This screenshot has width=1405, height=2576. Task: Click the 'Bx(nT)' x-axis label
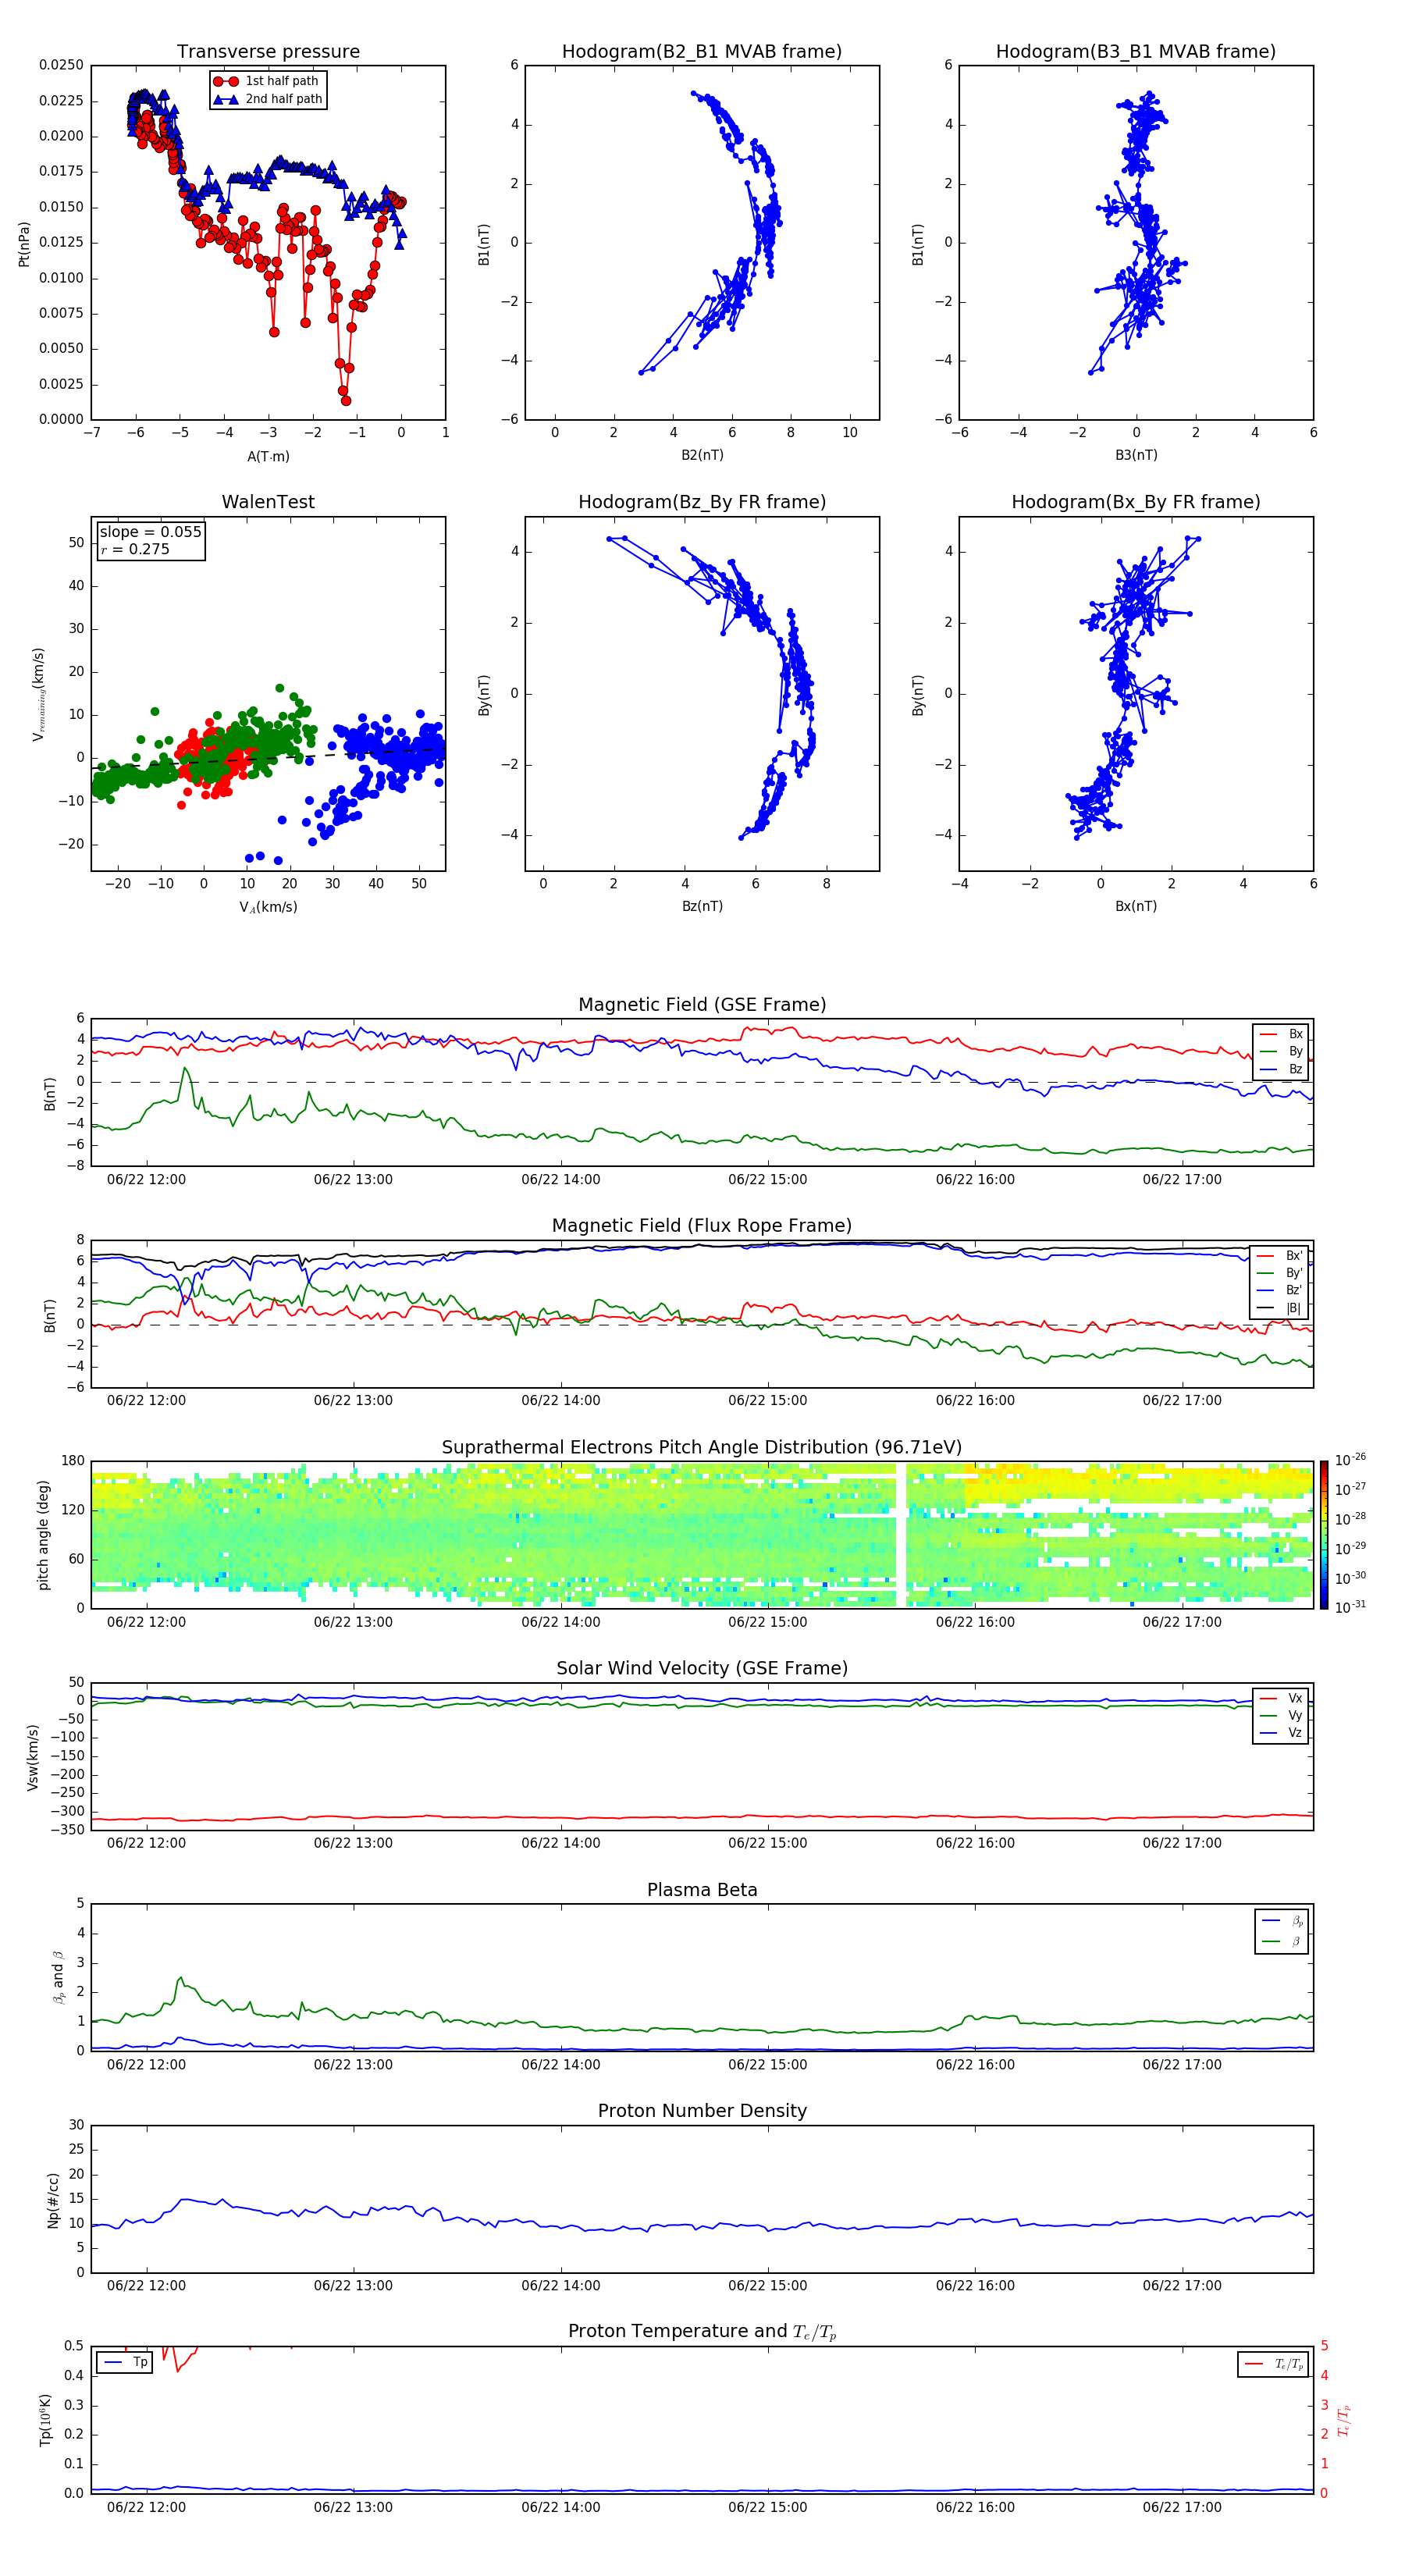pos(1136,906)
